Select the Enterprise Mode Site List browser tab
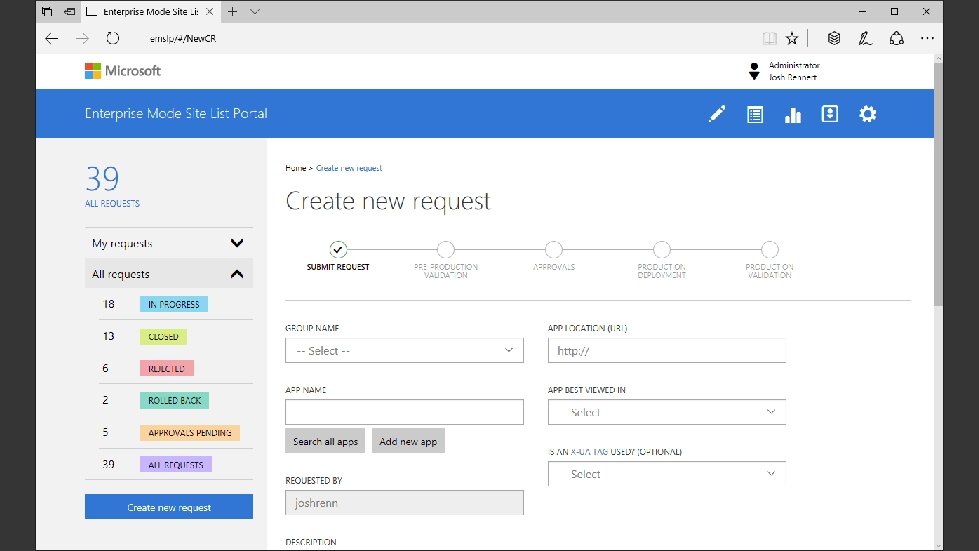 [150, 11]
